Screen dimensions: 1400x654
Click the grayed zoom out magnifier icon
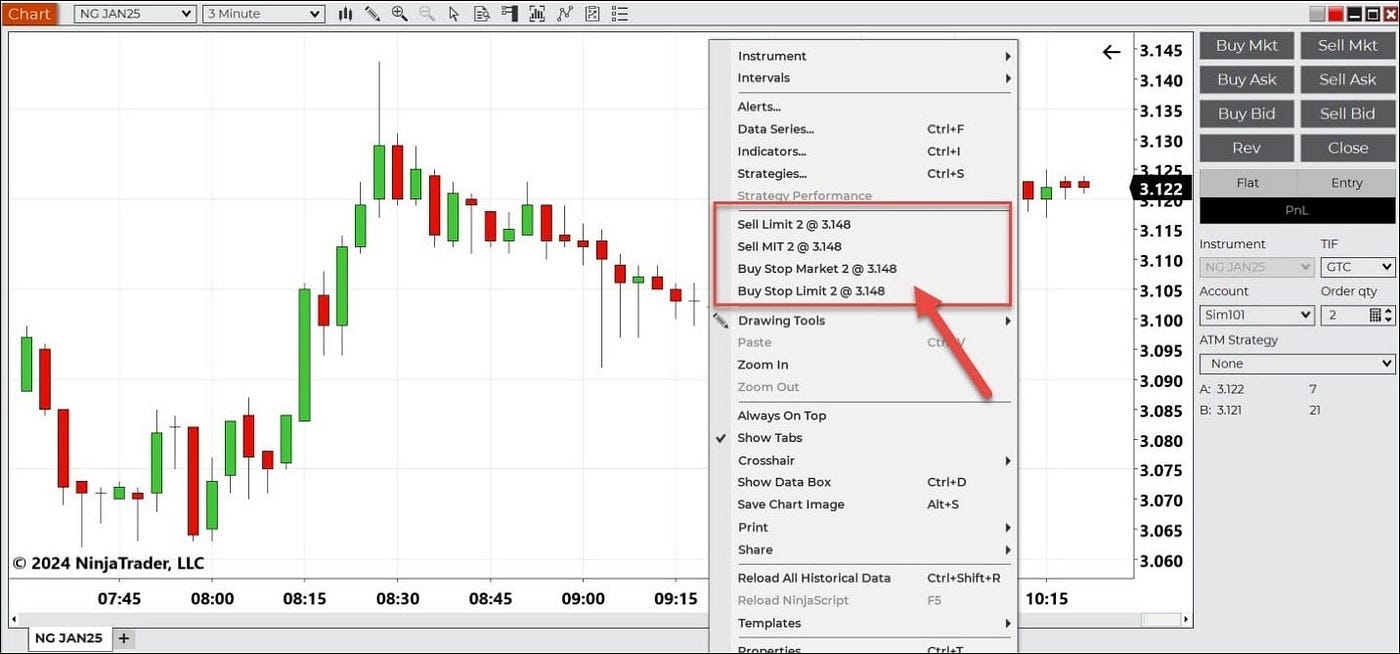[427, 14]
